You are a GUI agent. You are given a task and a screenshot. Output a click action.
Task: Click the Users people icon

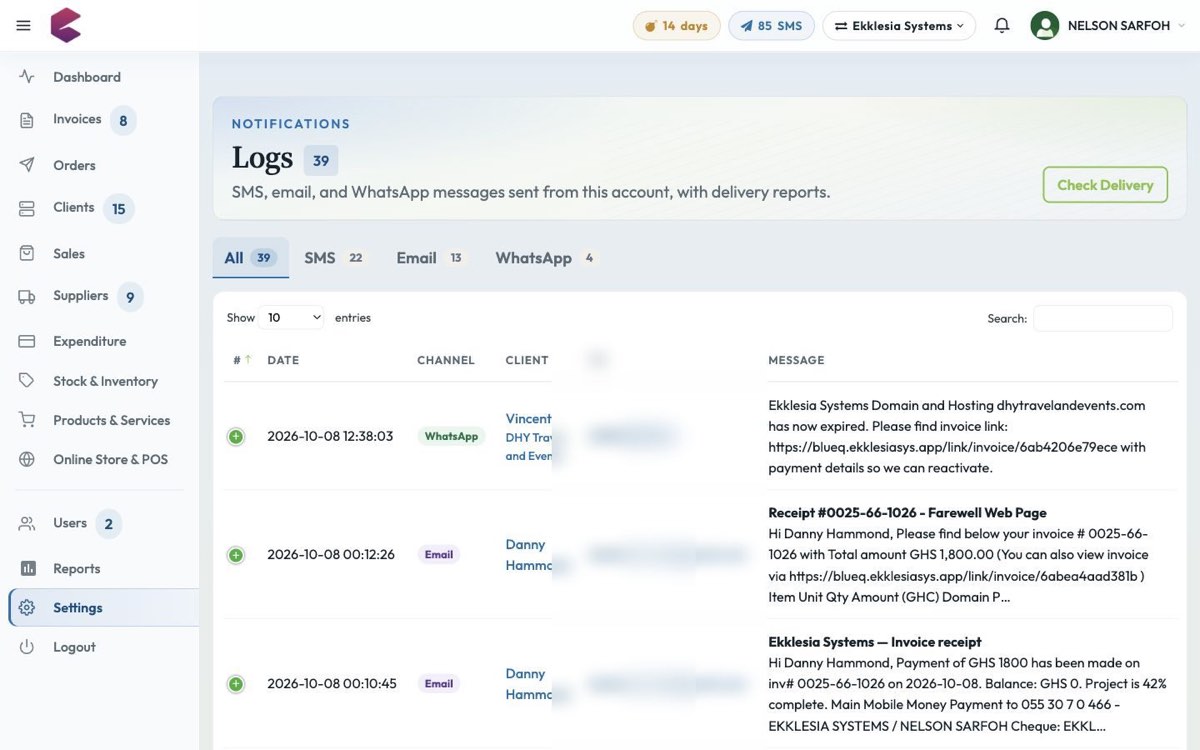27,523
